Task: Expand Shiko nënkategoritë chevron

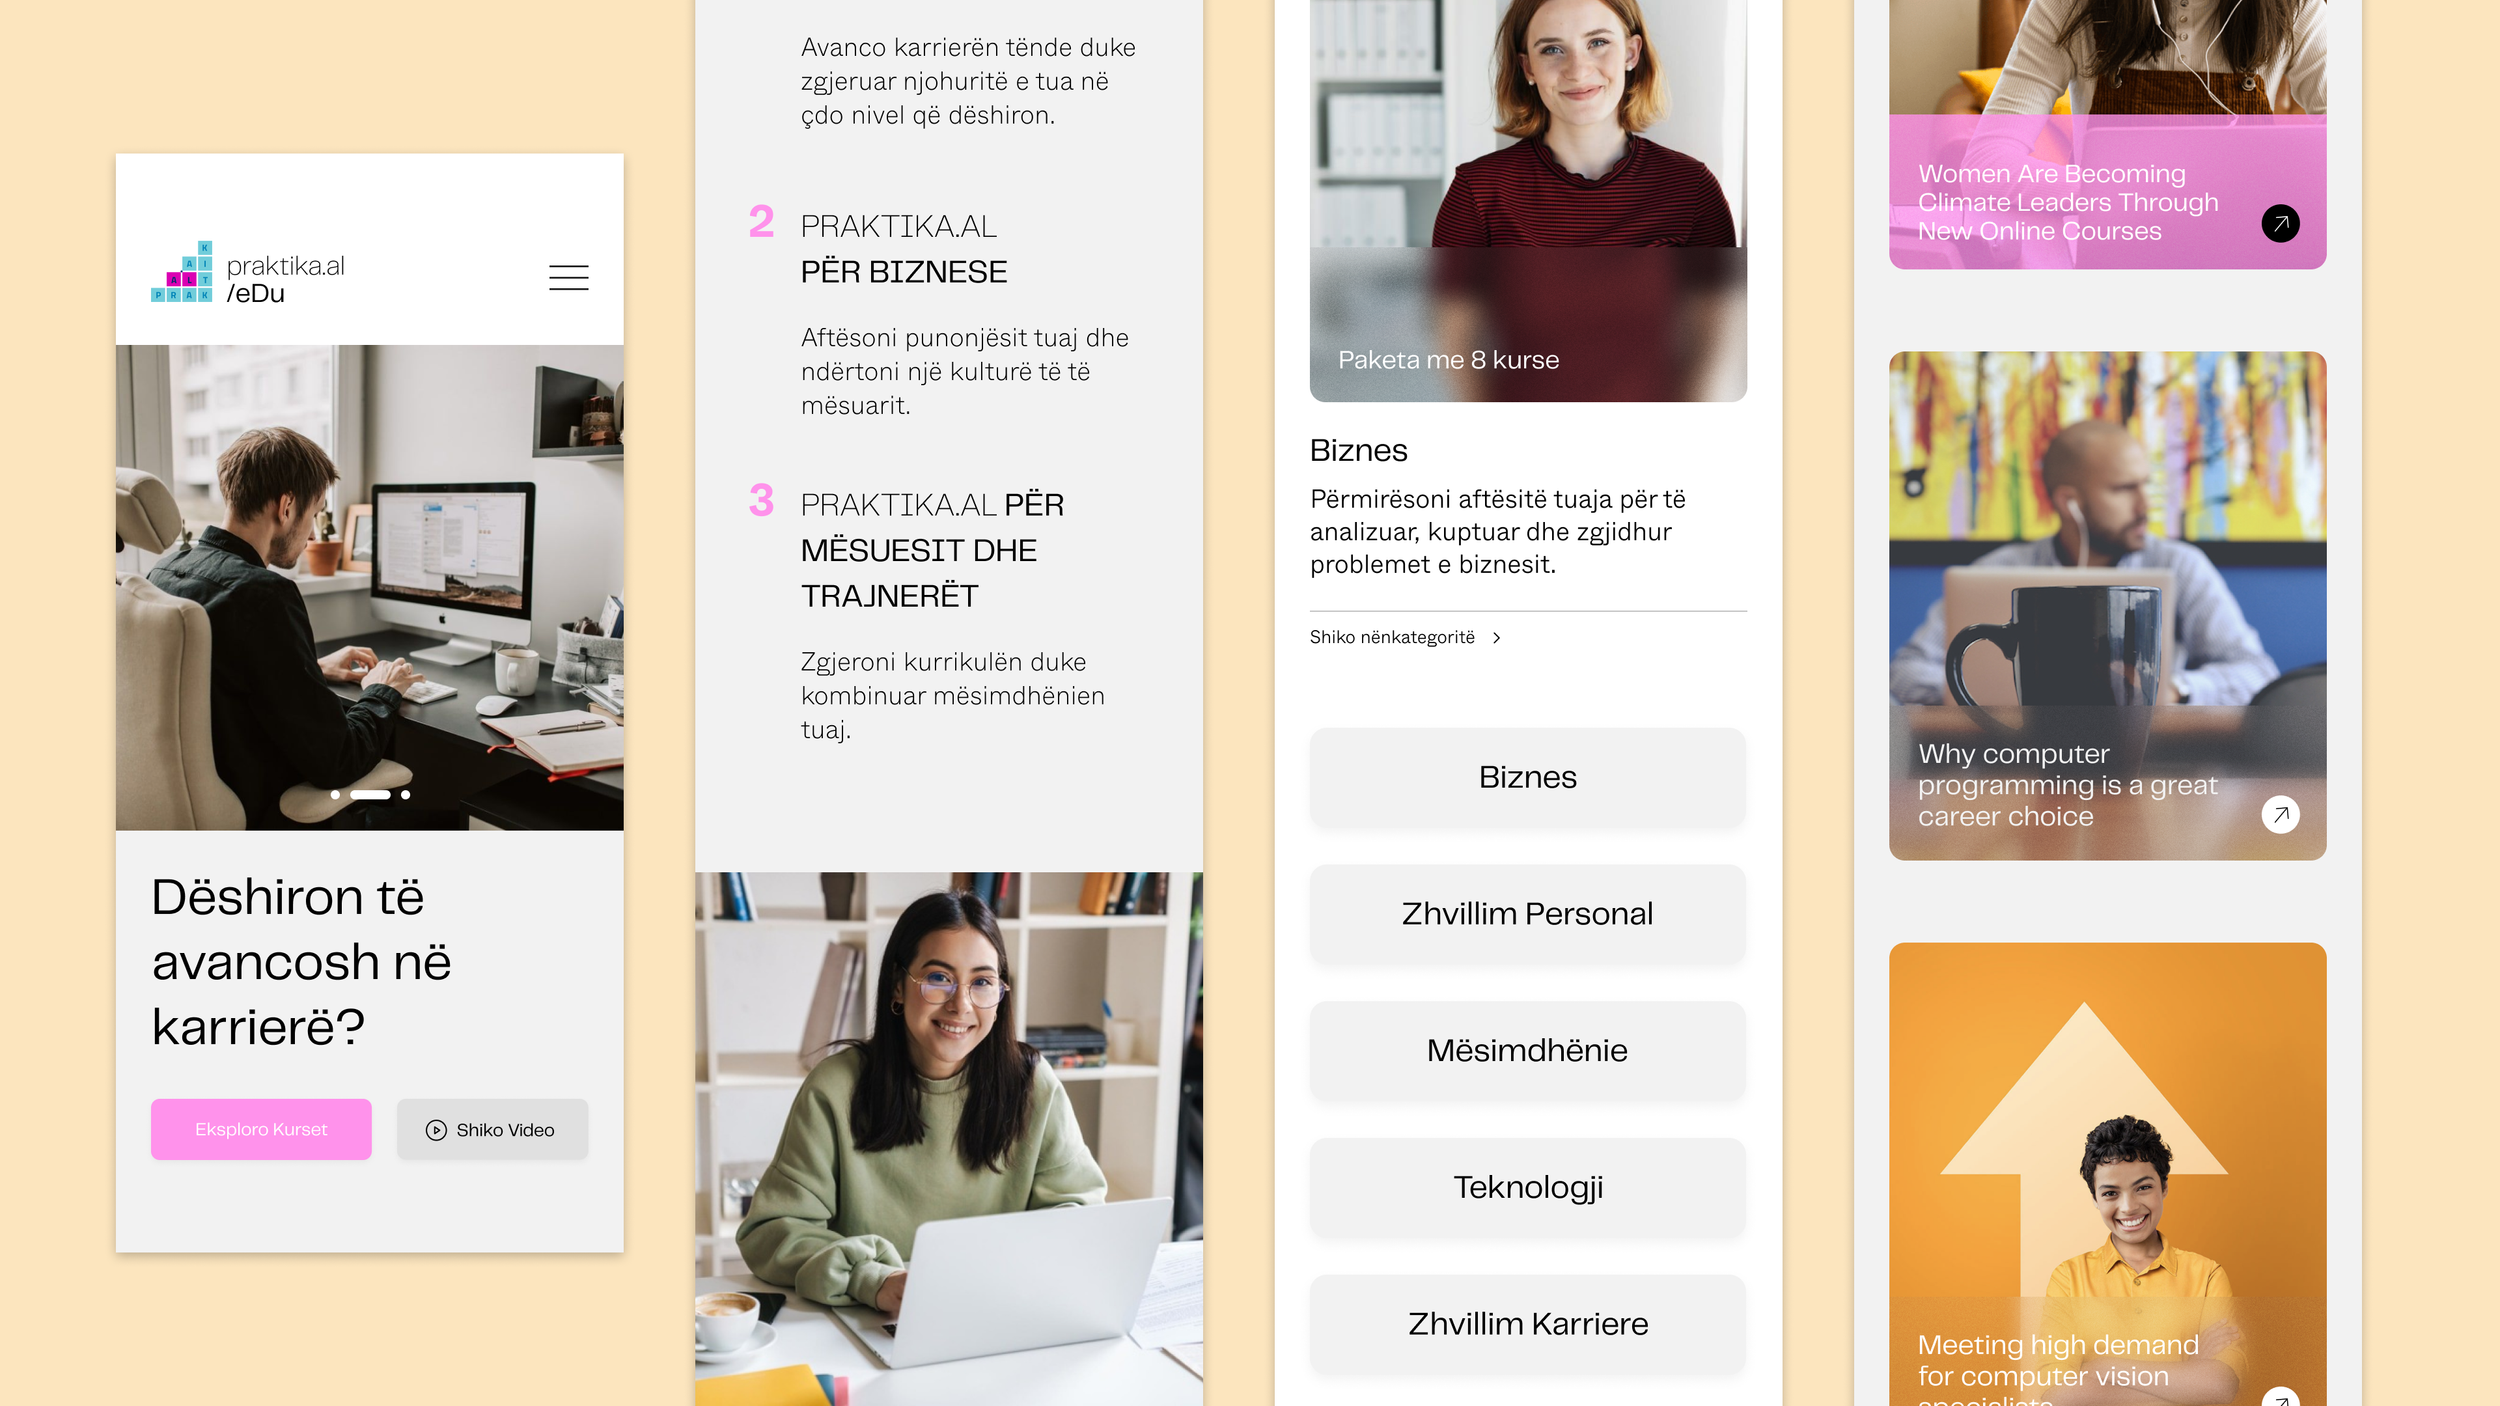Action: 1496,638
